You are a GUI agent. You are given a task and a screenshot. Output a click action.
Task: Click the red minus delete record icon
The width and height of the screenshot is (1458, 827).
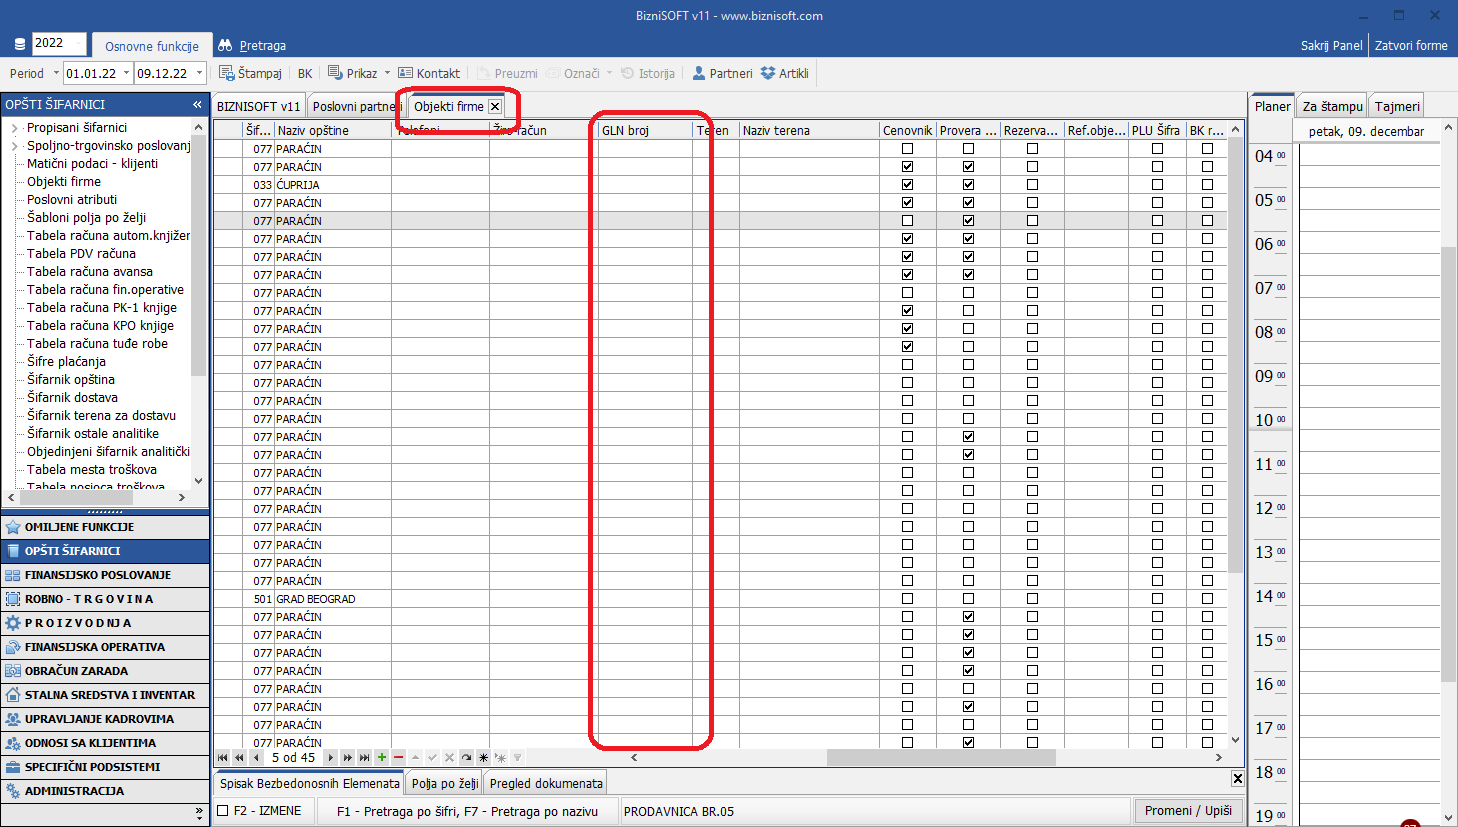click(x=398, y=758)
